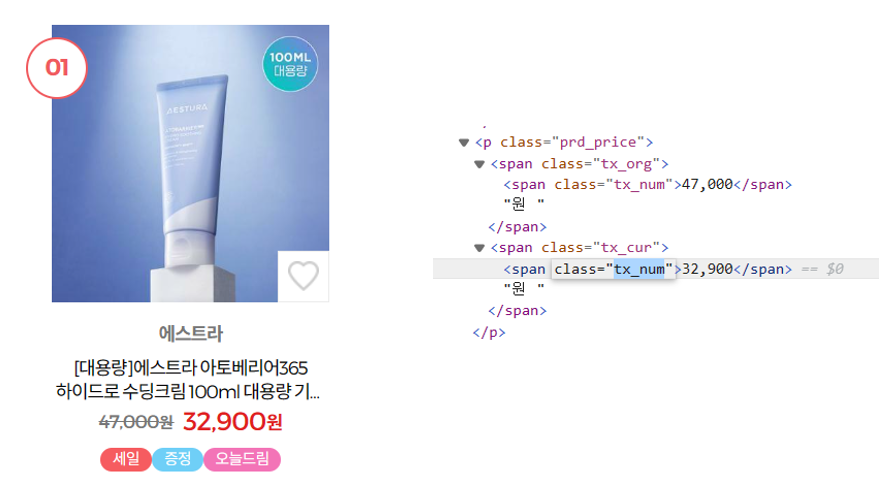The height and width of the screenshot is (485, 892).
Task: Click the struck-through 47,000원 original price
Action: (x=135, y=422)
